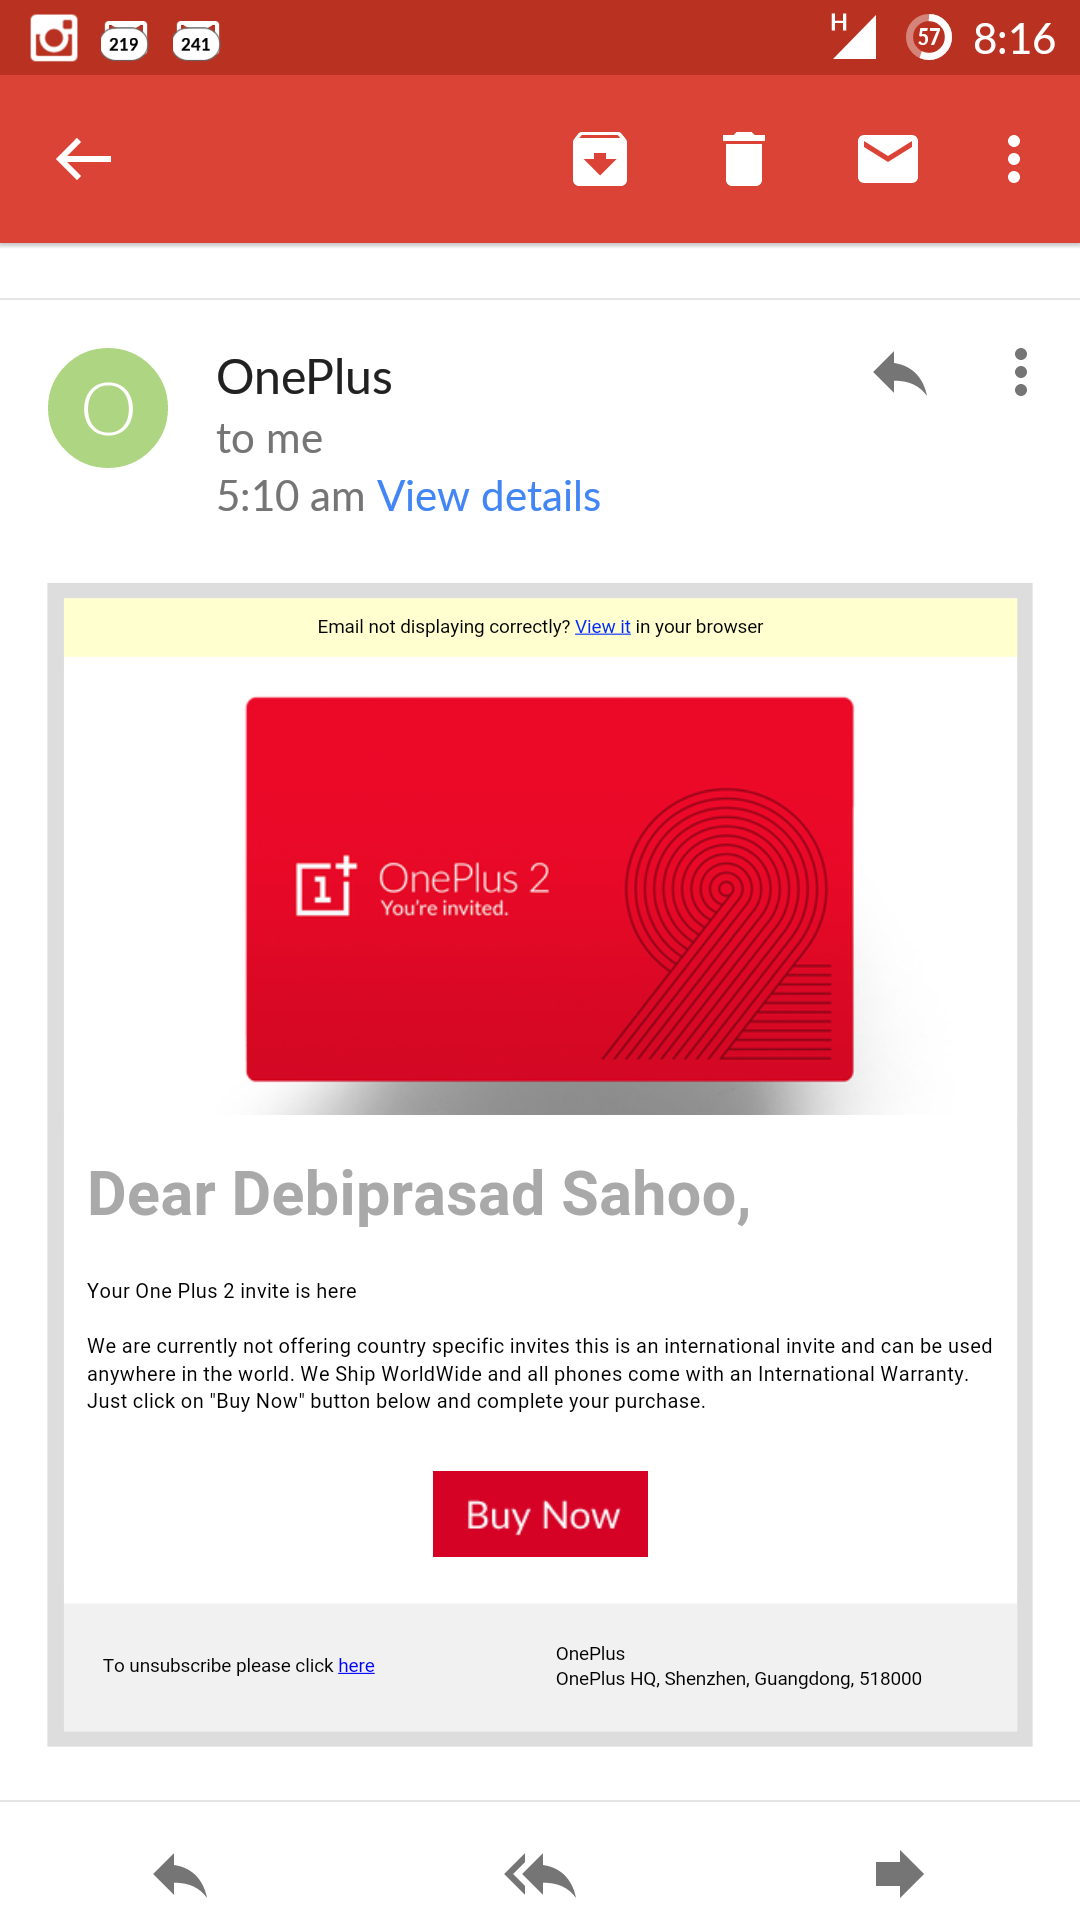
Task: Tap the 219 notification badge in status bar
Action: pos(124,41)
